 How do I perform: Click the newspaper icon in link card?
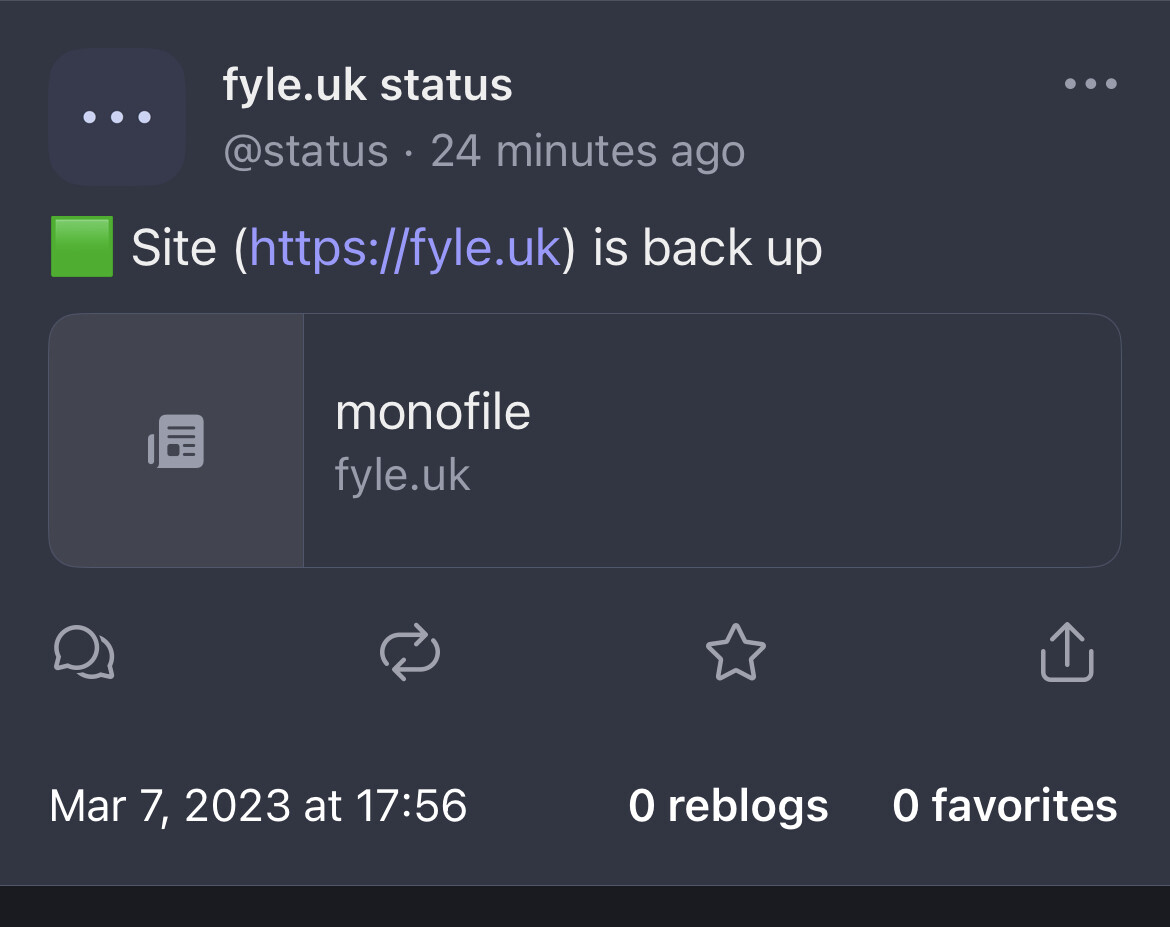pyautogui.click(x=176, y=441)
